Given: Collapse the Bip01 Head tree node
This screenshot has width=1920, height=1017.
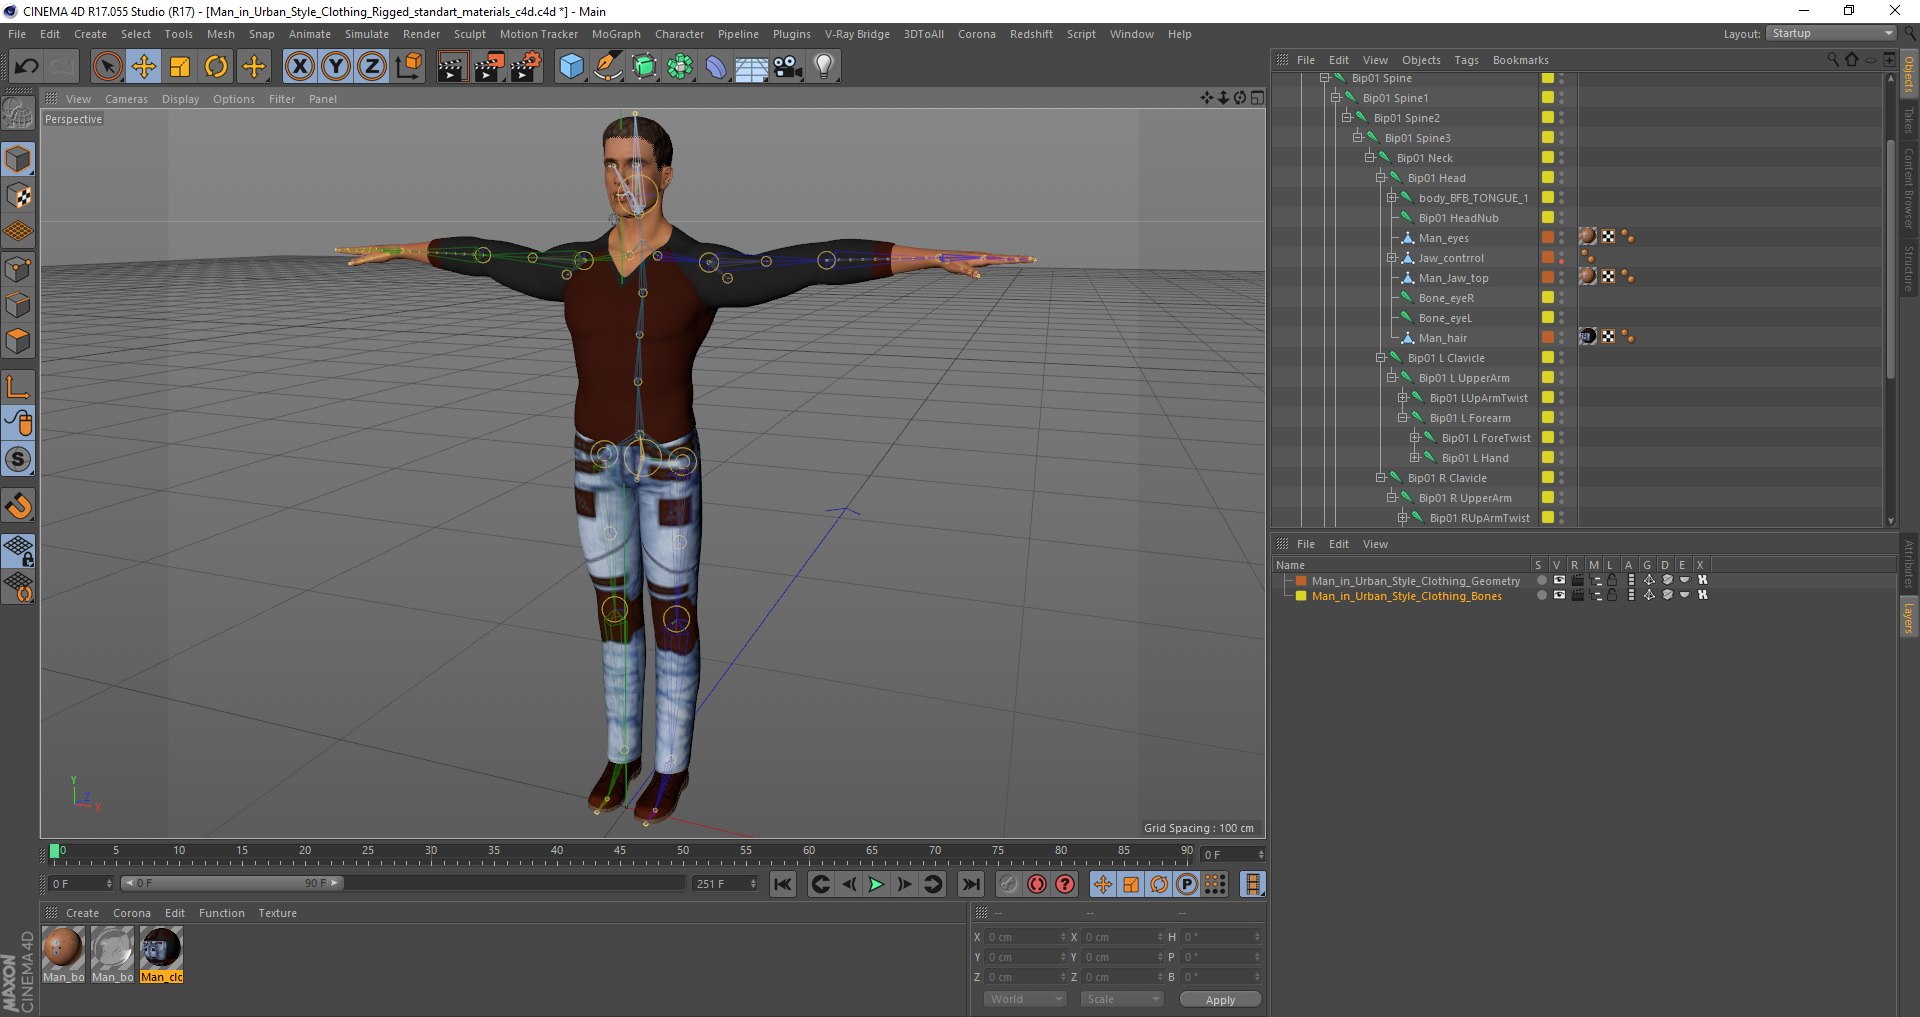Looking at the screenshot, I should pos(1380,178).
